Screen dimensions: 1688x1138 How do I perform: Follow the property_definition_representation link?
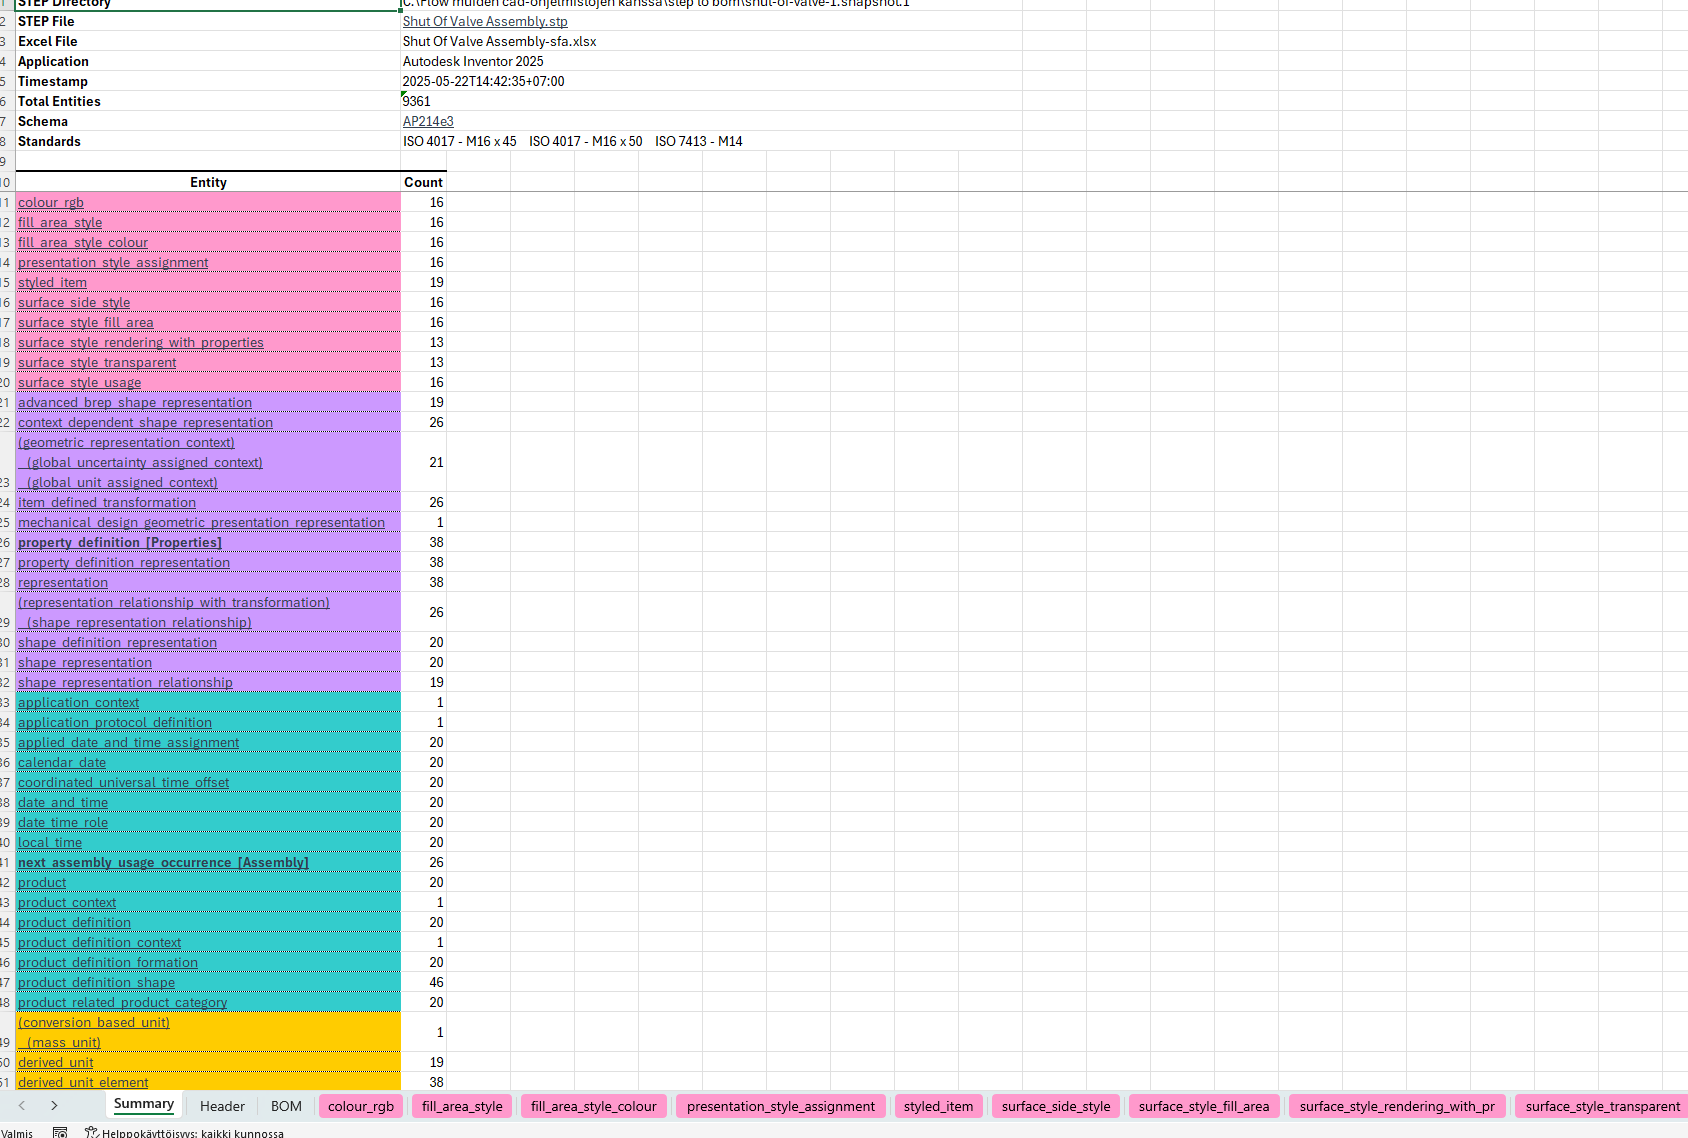pos(124,562)
